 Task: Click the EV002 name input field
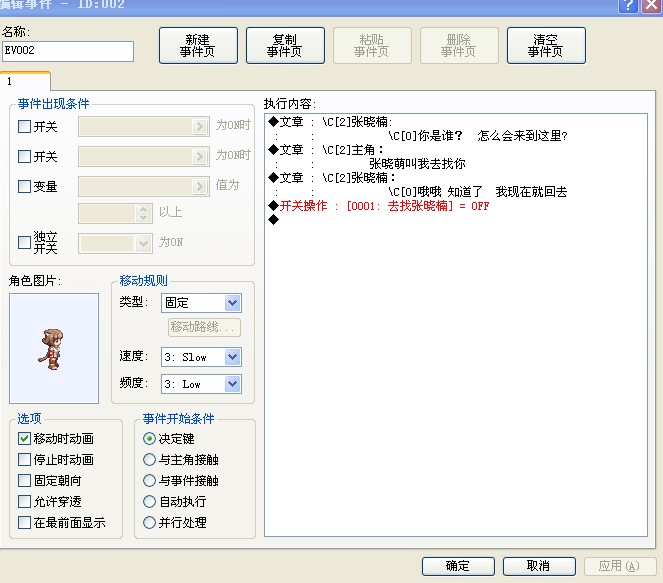coord(68,51)
